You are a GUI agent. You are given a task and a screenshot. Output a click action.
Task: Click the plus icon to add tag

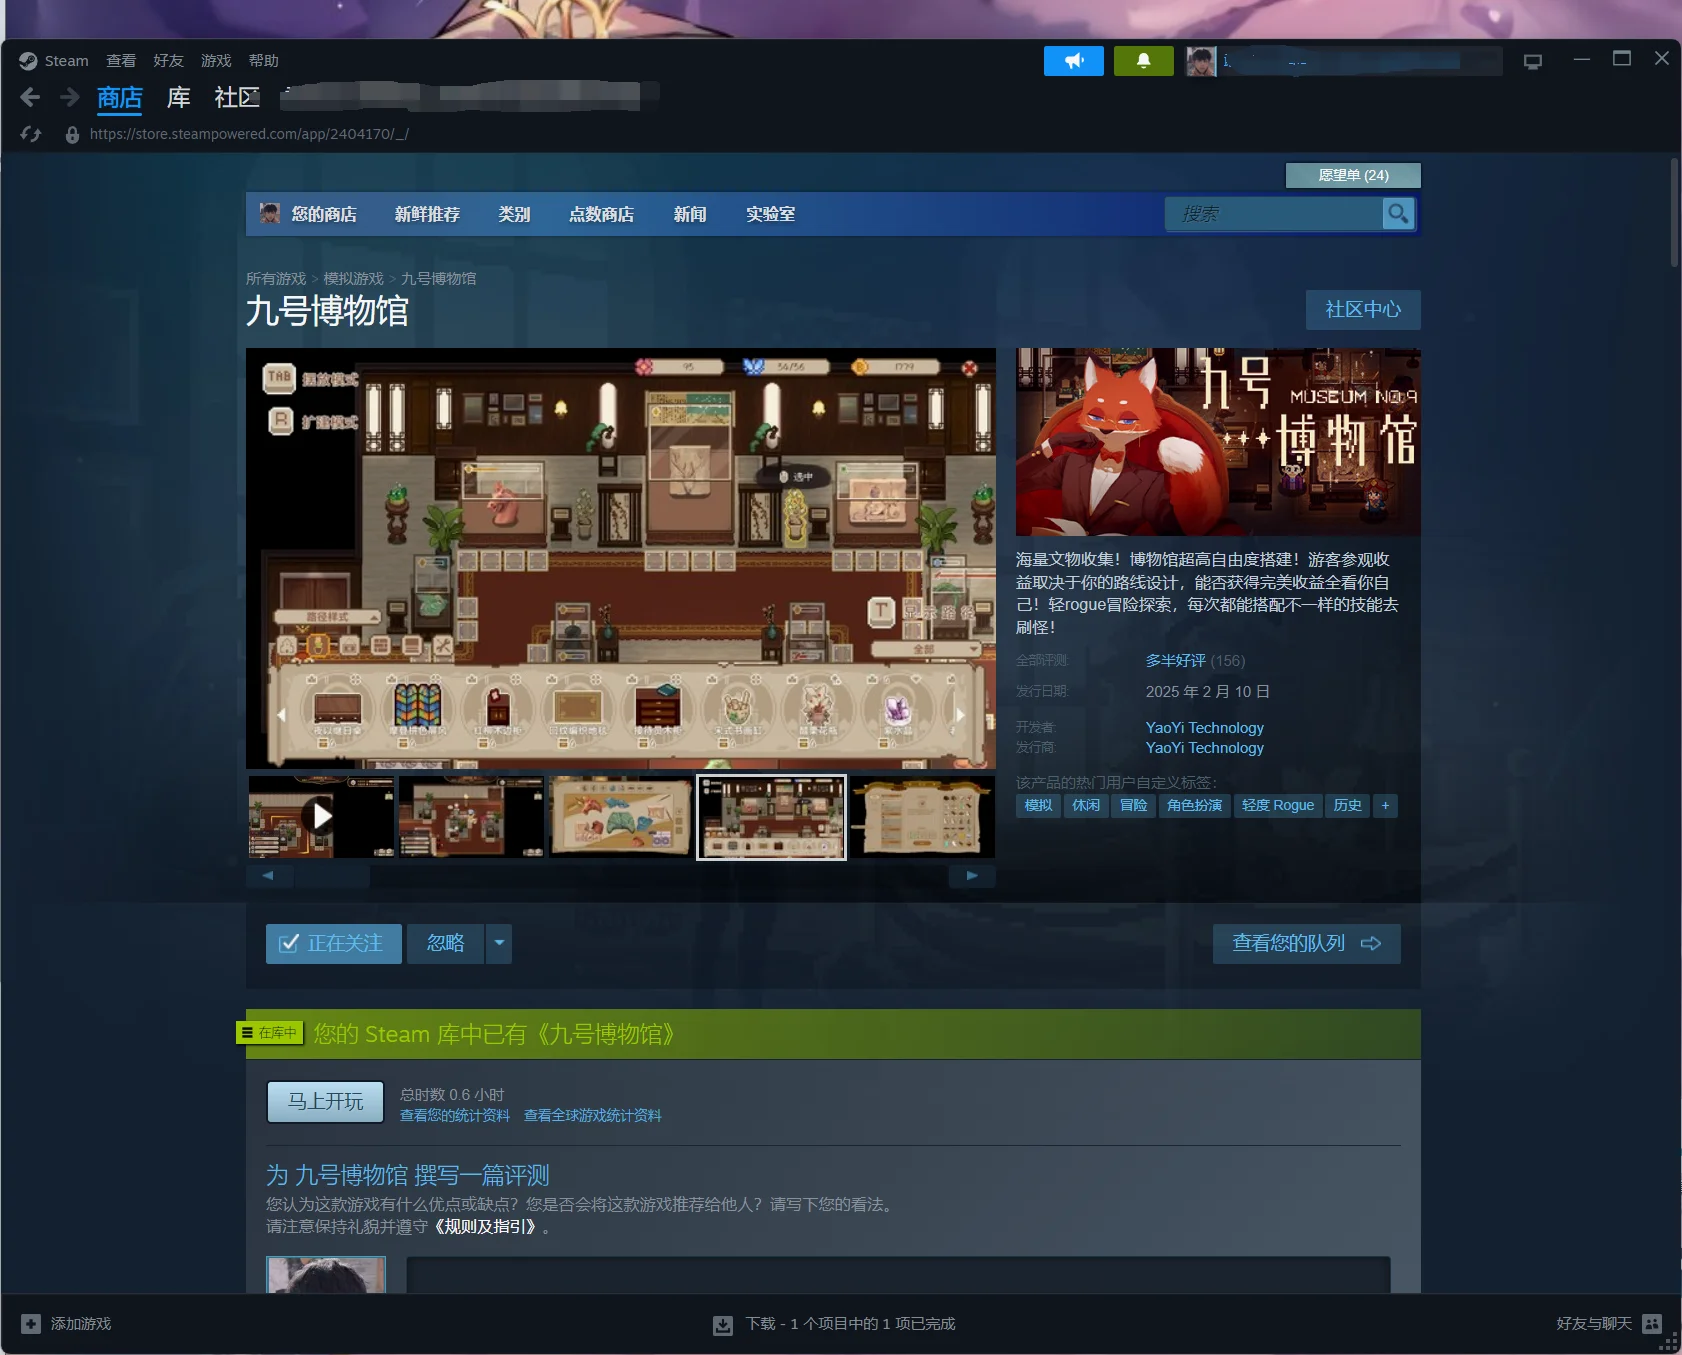pyautogui.click(x=1385, y=805)
